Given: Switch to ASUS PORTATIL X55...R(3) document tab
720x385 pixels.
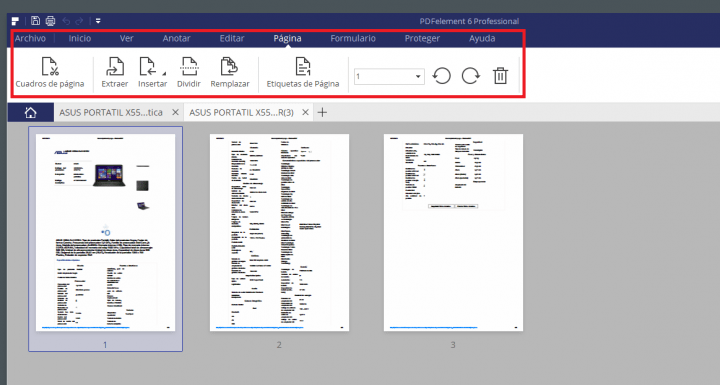Looking at the screenshot, I should pyautogui.click(x=242, y=113).
